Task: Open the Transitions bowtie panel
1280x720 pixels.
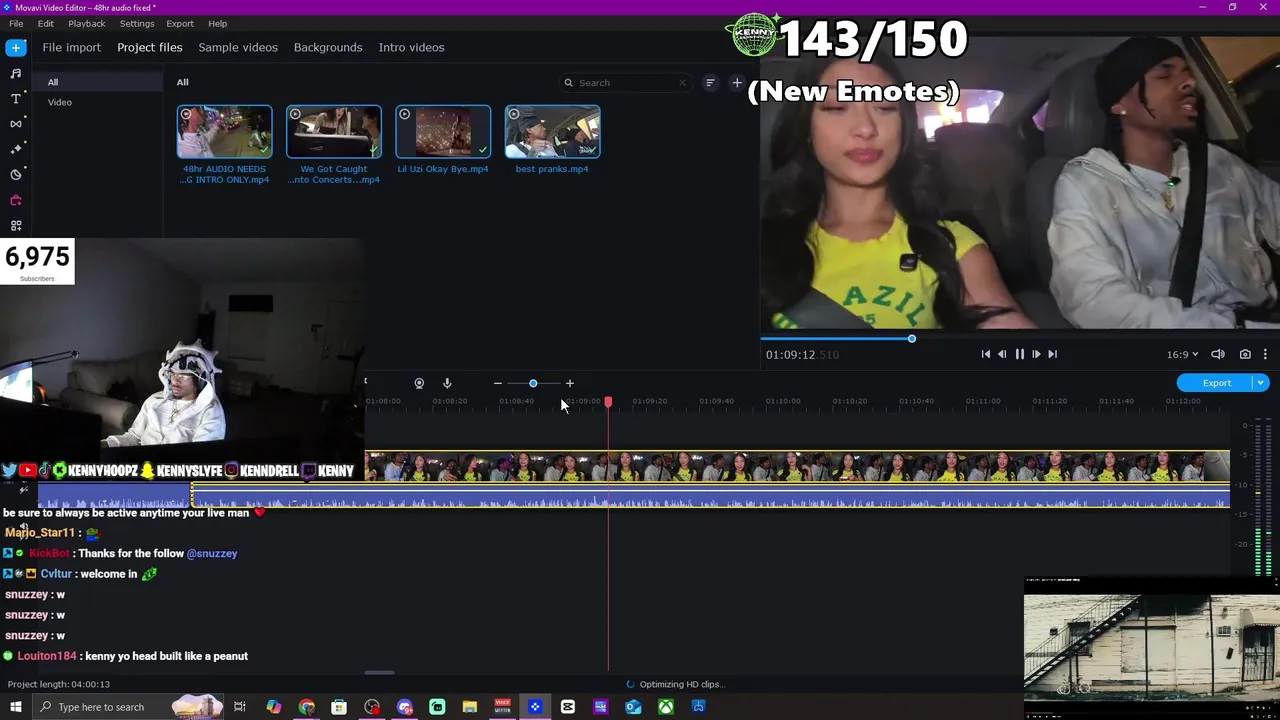Action: pyautogui.click(x=16, y=124)
